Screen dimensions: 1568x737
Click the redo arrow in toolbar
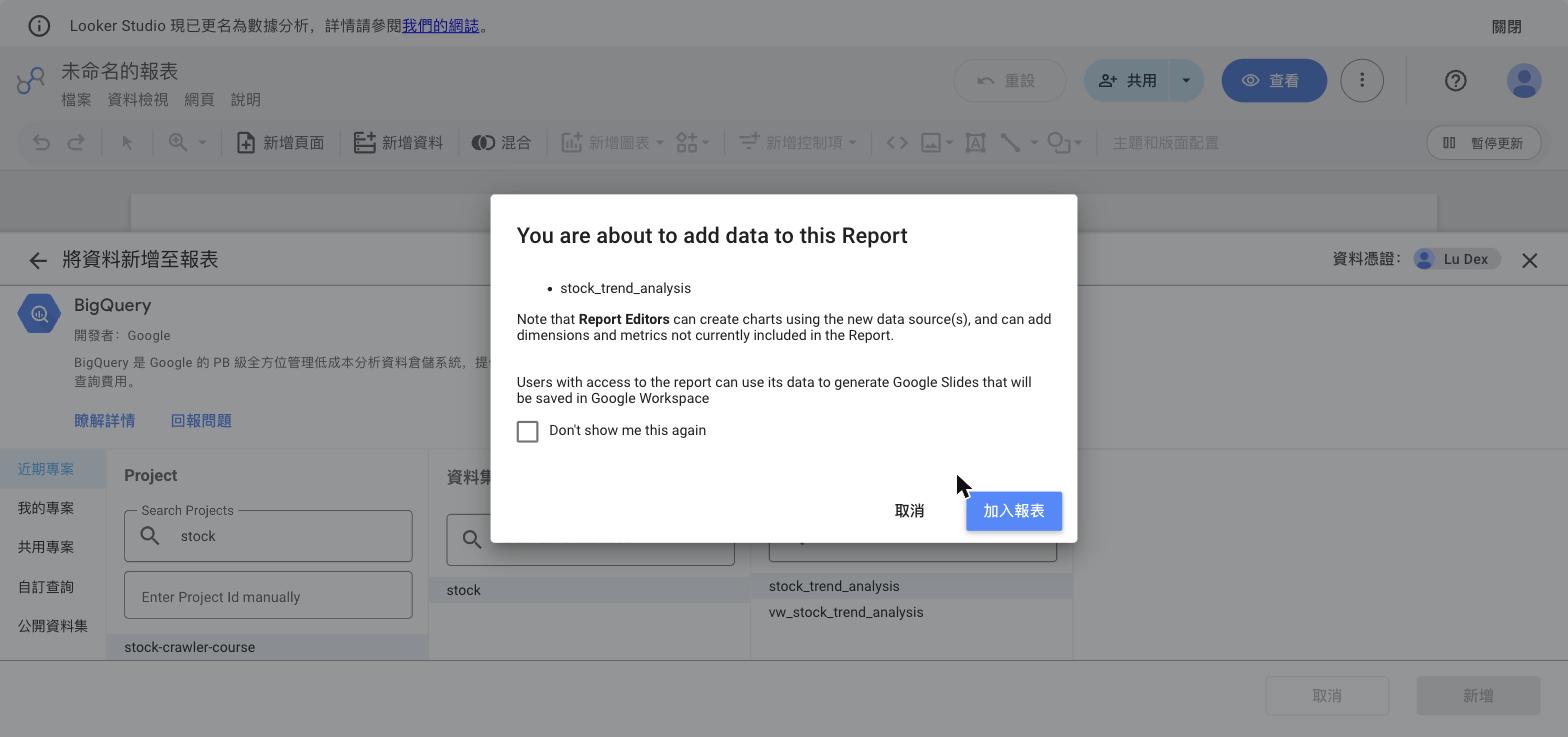(76, 143)
